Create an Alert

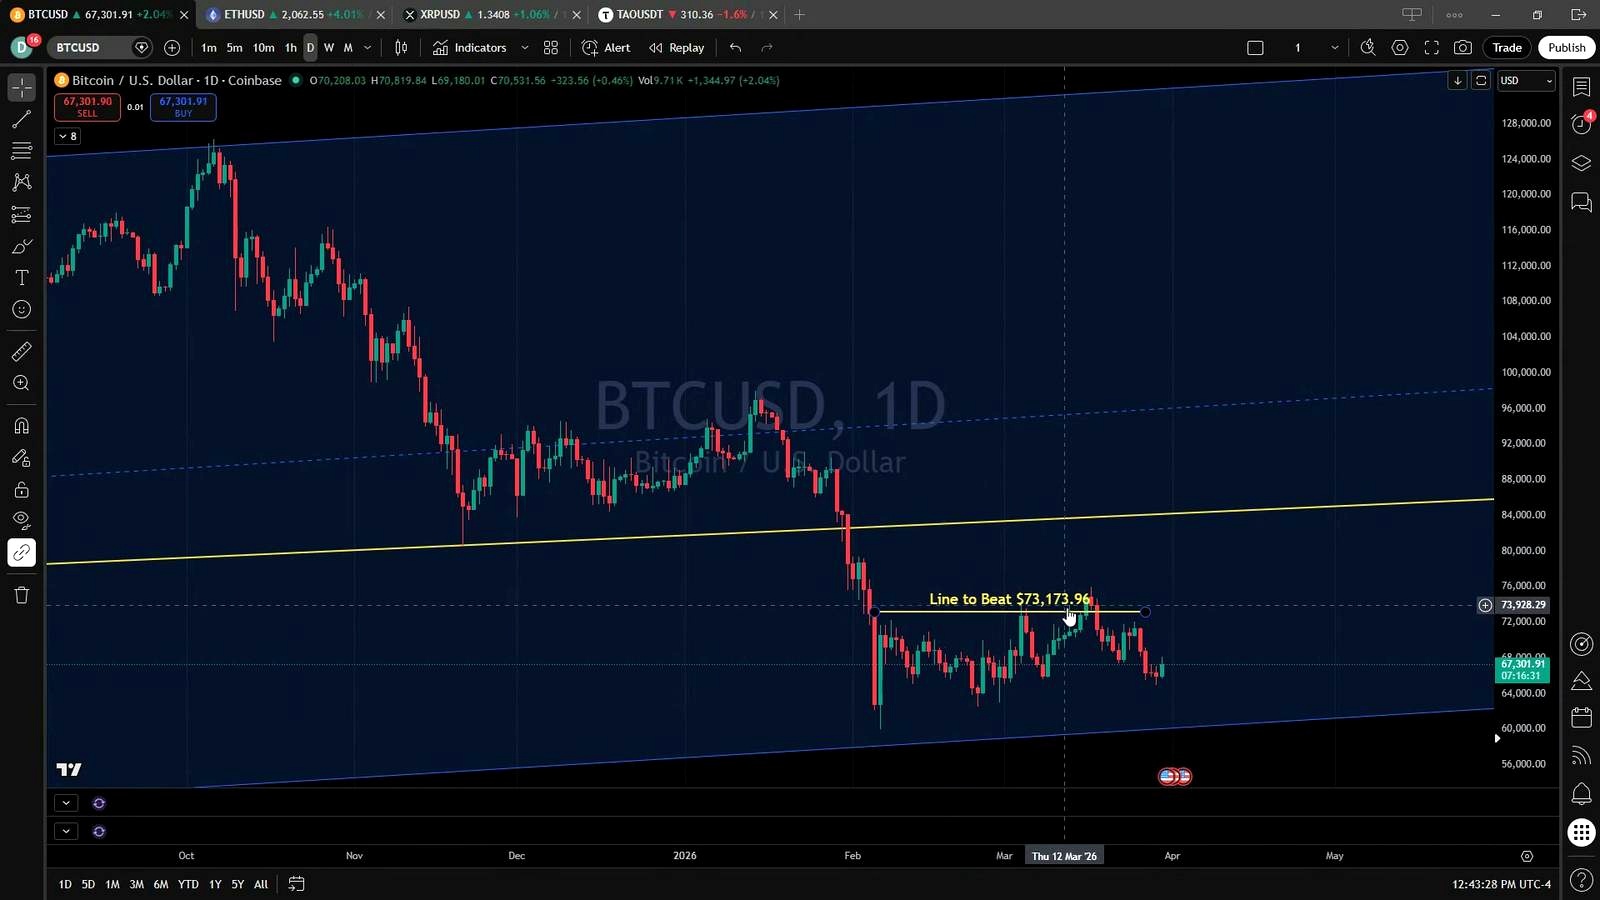(x=606, y=47)
